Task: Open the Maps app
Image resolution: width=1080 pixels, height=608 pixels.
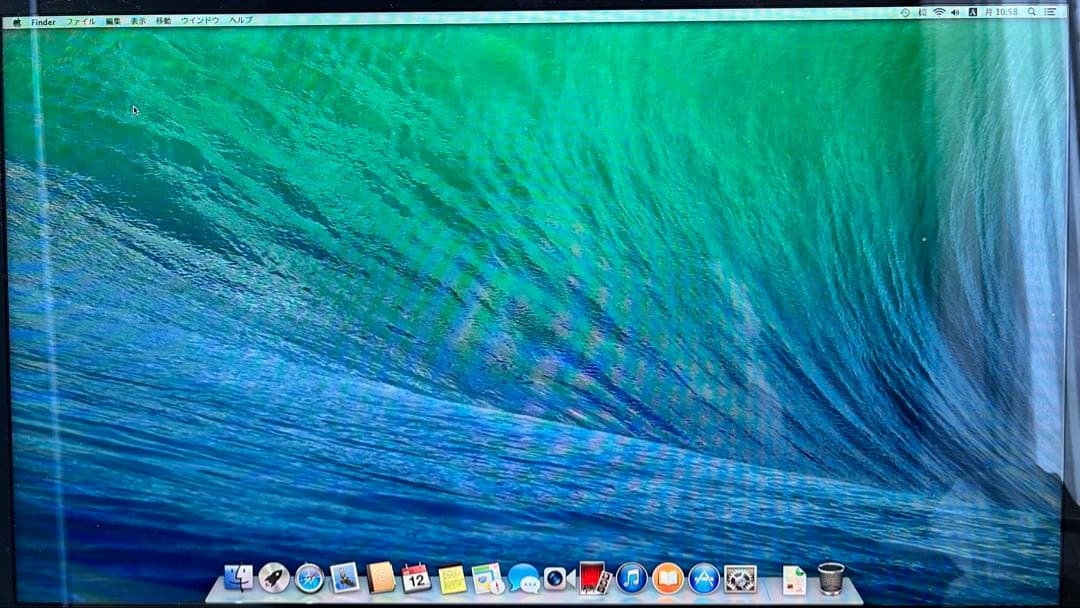Action: click(x=486, y=578)
